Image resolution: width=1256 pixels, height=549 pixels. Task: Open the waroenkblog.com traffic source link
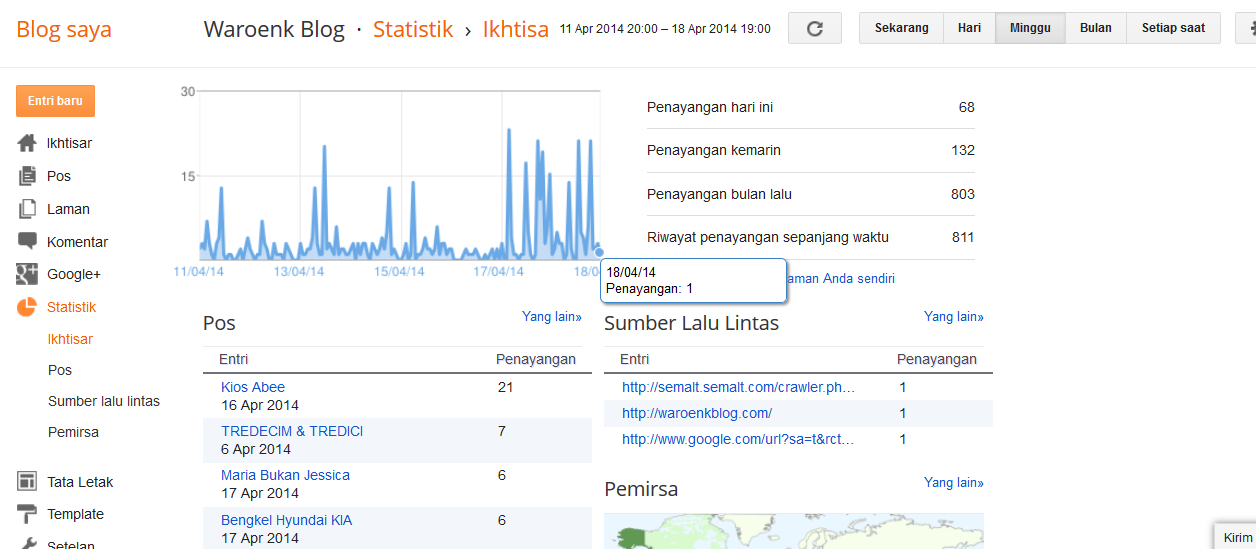[697, 413]
